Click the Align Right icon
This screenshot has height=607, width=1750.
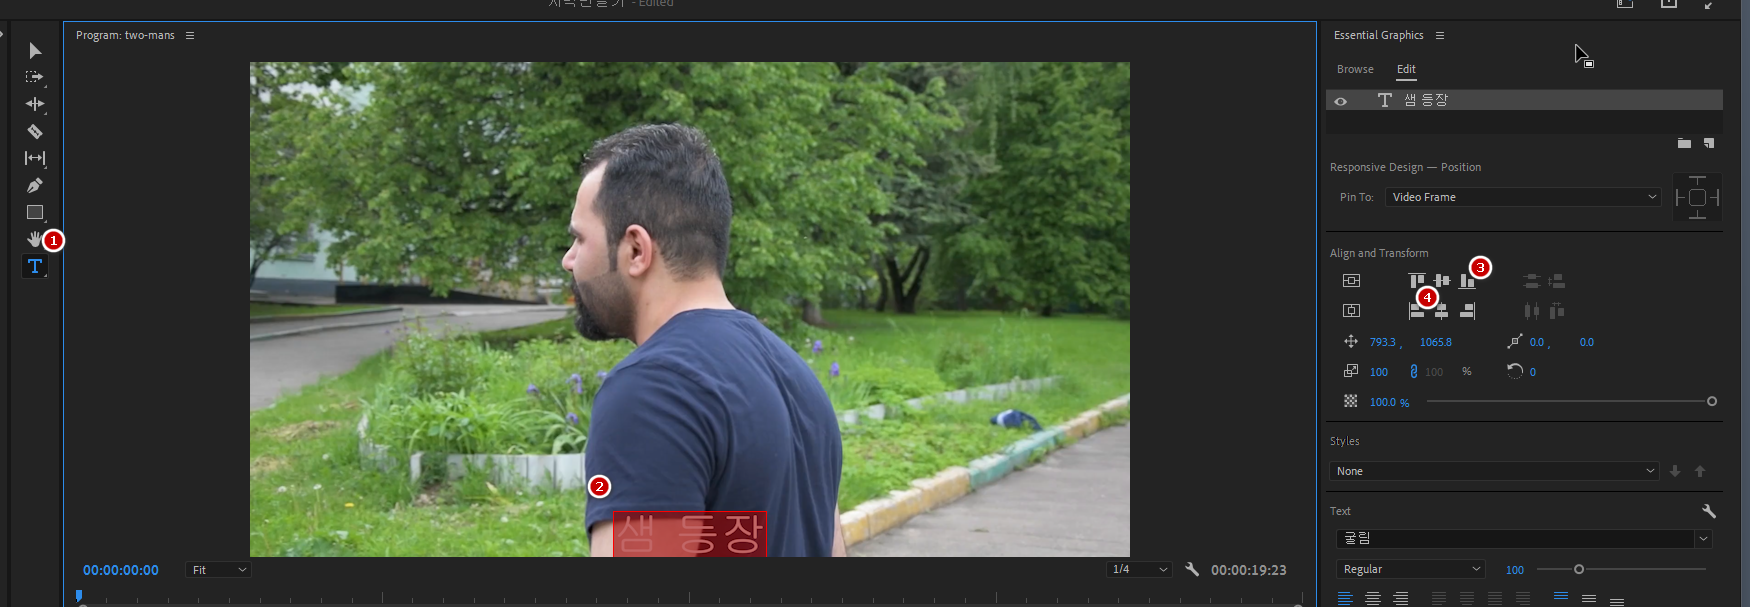pyautogui.click(x=1467, y=311)
